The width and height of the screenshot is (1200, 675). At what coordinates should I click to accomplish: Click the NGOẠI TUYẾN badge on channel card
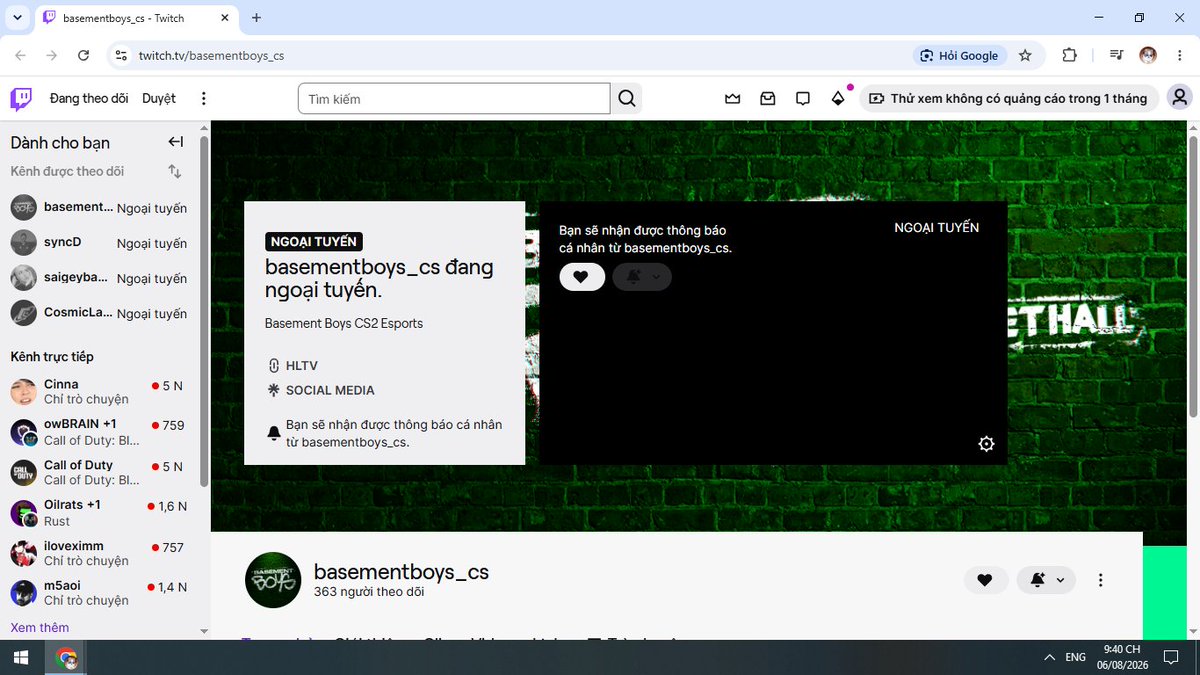(x=314, y=241)
